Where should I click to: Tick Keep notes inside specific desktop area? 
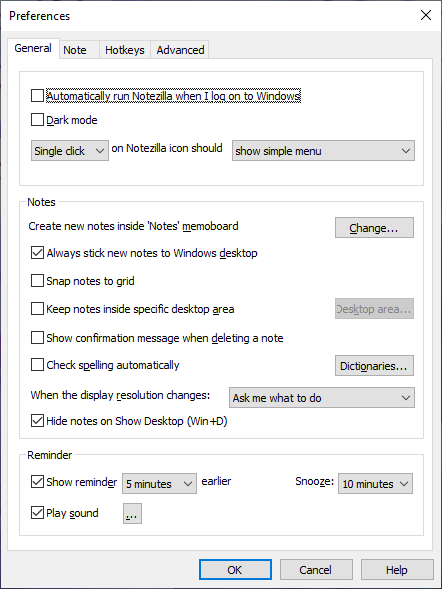point(37,309)
